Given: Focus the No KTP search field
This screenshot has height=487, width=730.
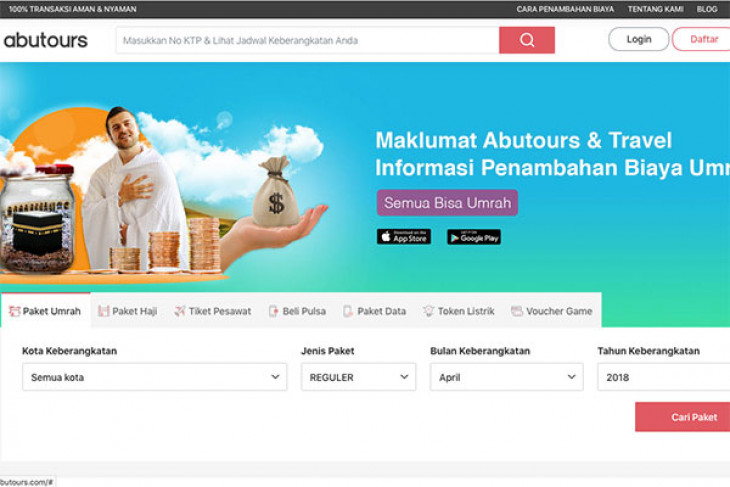Looking at the screenshot, I should [x=307, y=41].
